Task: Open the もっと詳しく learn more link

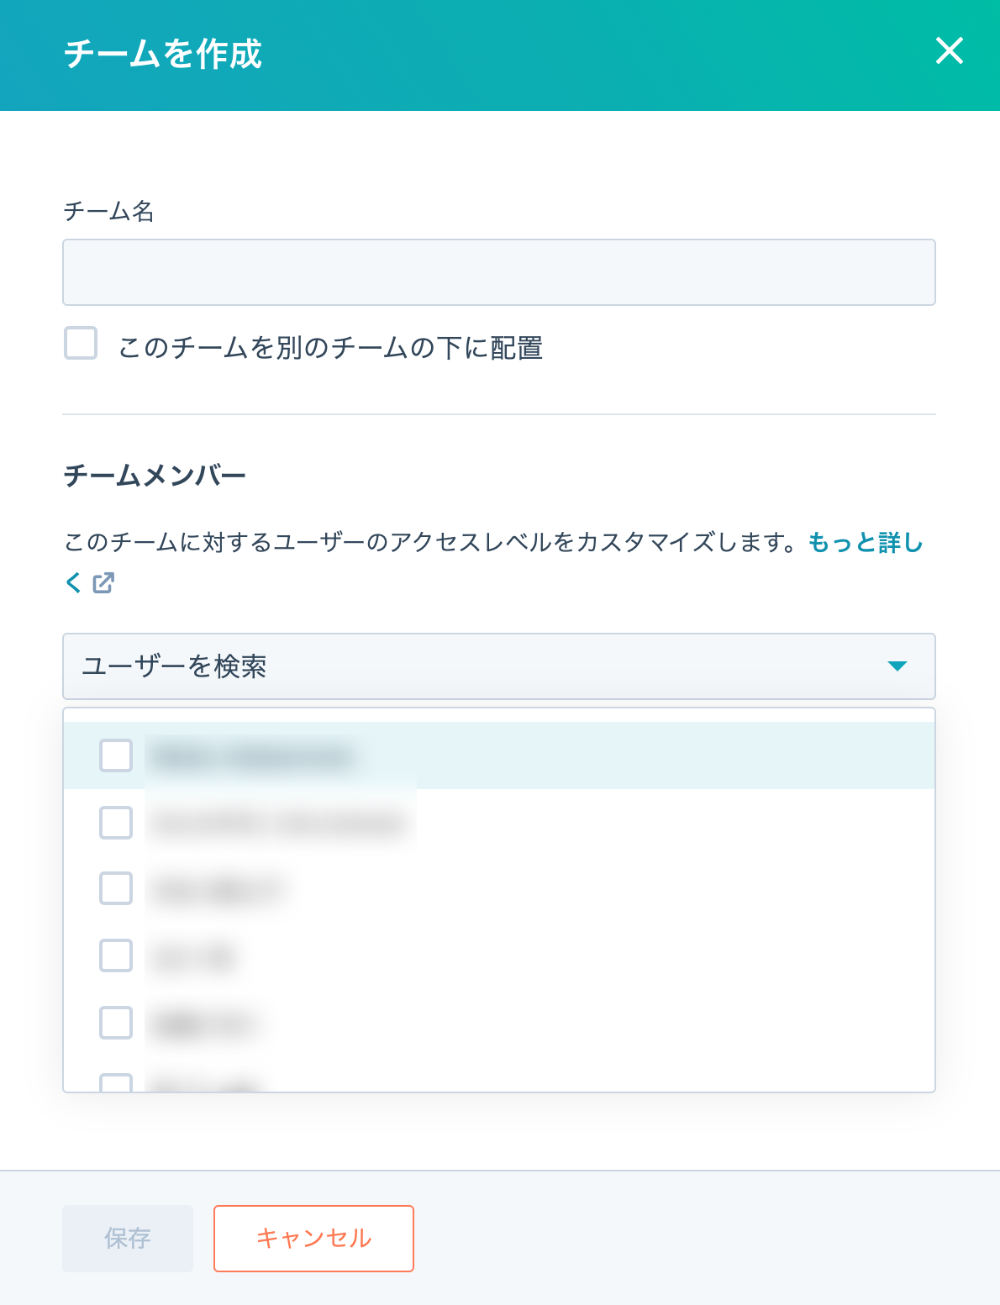Action: [x=865, y=543]
